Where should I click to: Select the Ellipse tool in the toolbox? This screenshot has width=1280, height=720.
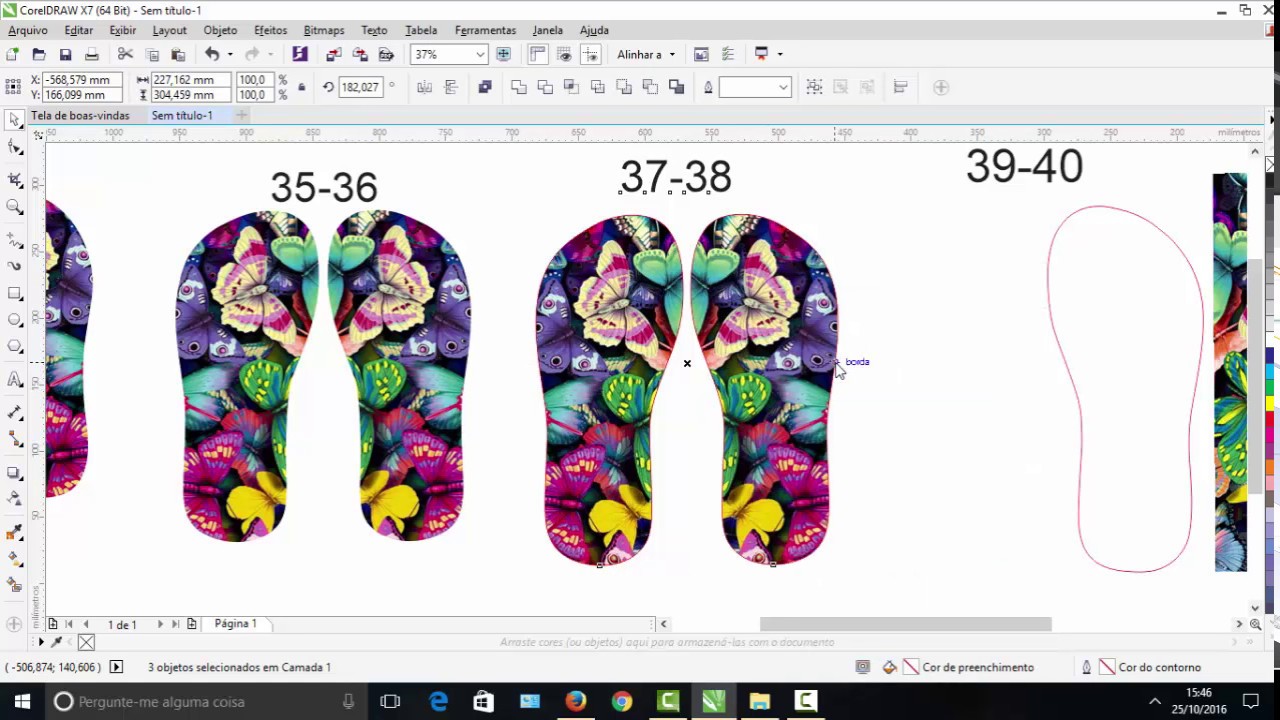[x=15, y=320]
